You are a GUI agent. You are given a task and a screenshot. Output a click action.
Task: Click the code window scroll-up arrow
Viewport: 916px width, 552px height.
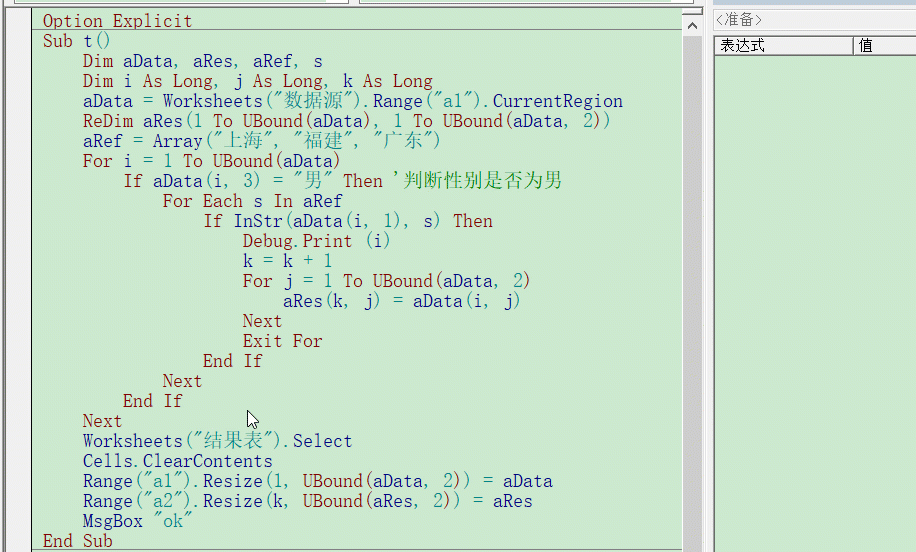coord(692,26)
